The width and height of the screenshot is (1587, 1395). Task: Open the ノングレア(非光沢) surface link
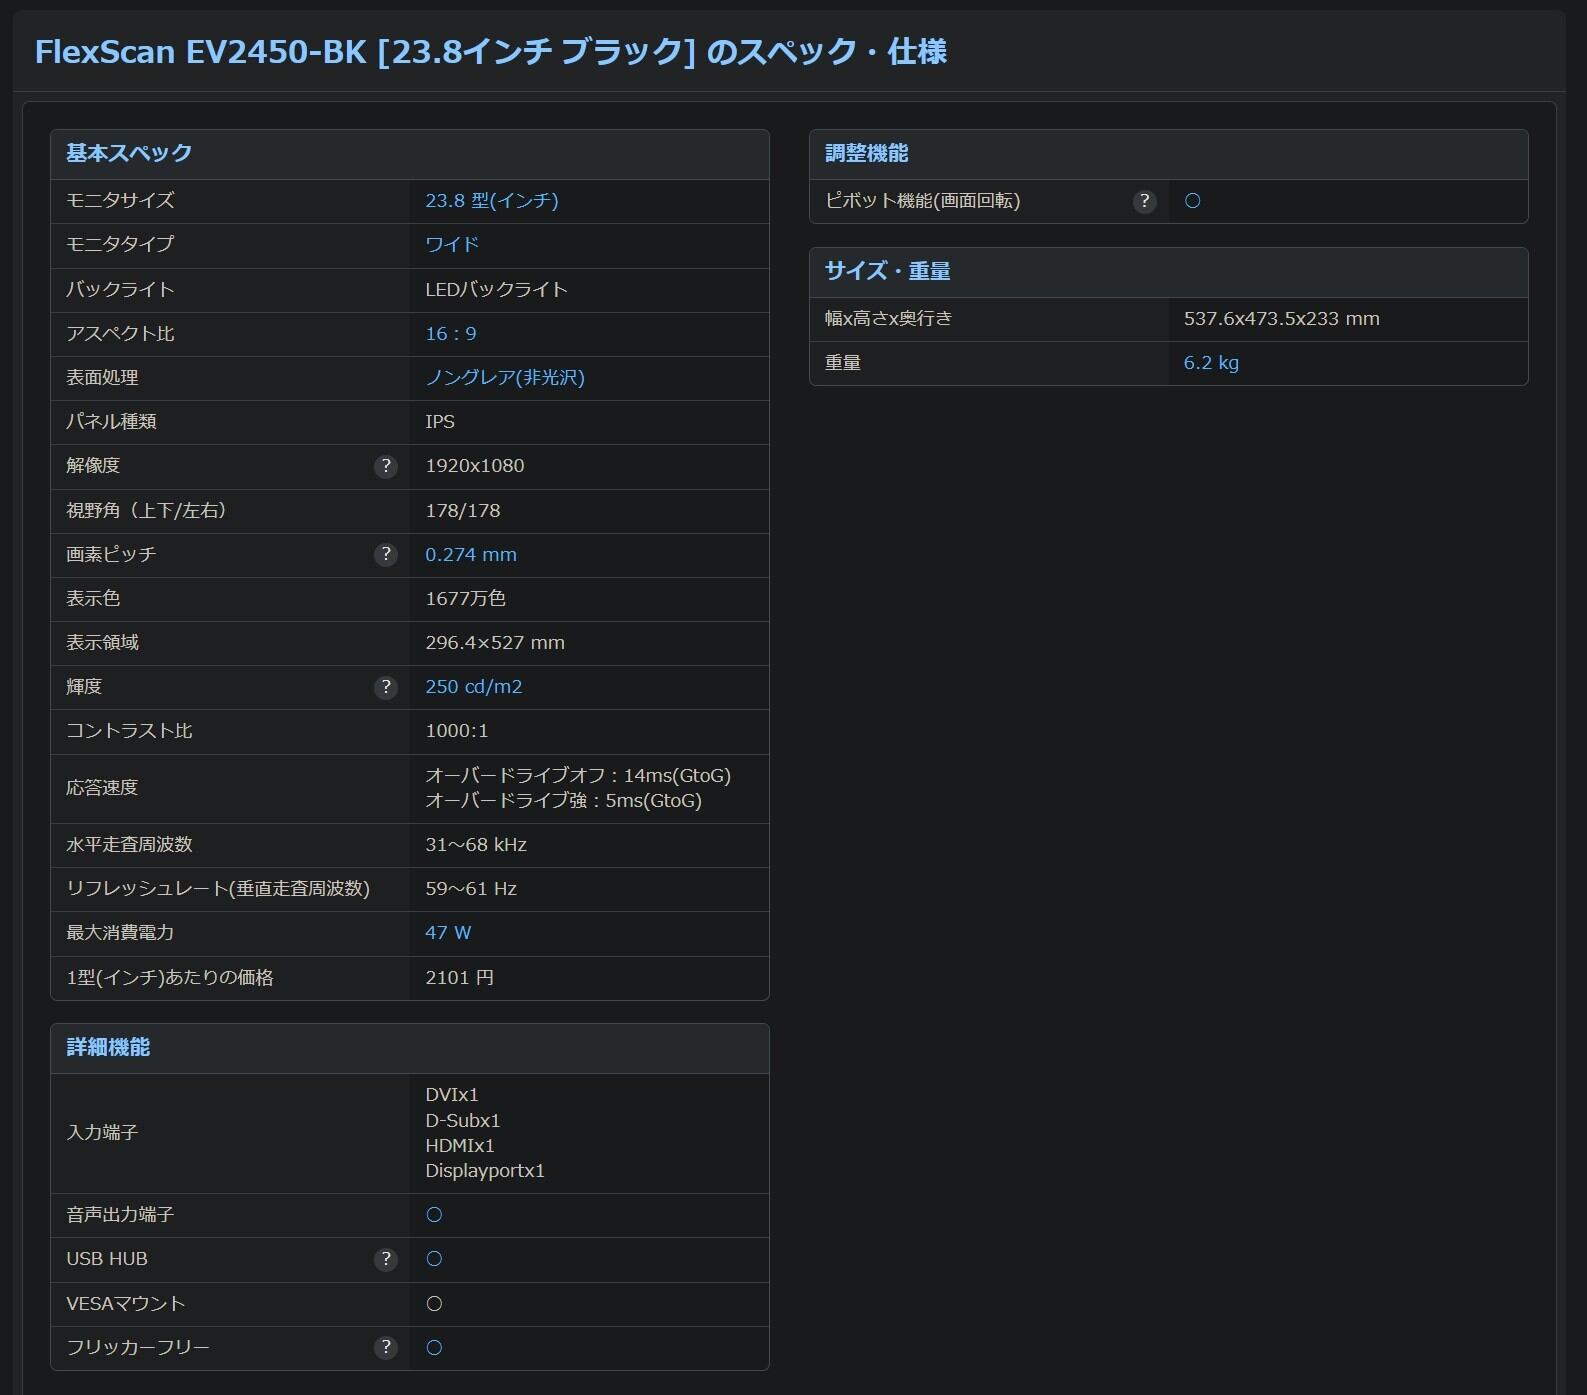pos(505,378)
